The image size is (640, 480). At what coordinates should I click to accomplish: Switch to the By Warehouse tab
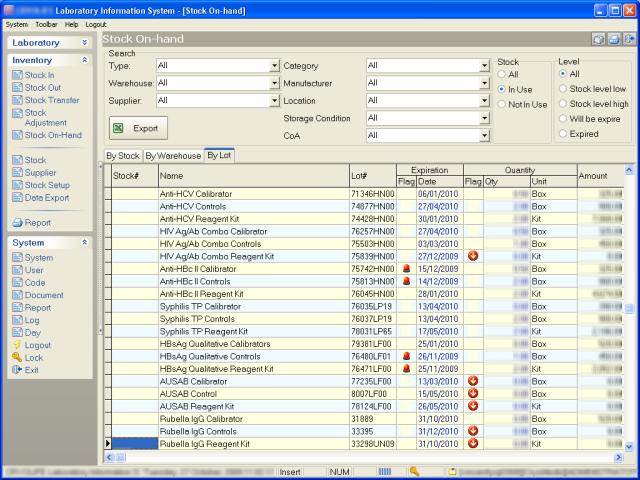point(173,156)
